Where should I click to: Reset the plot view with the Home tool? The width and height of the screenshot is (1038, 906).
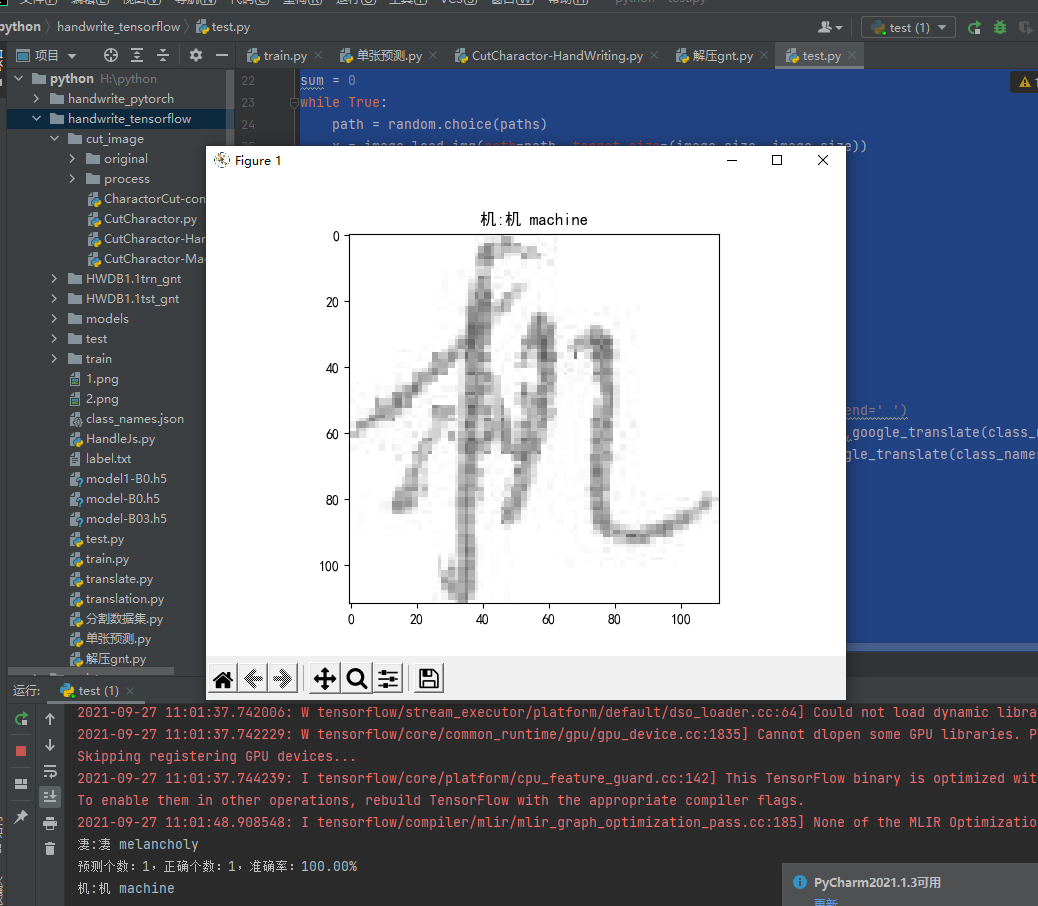coord(222,678)
